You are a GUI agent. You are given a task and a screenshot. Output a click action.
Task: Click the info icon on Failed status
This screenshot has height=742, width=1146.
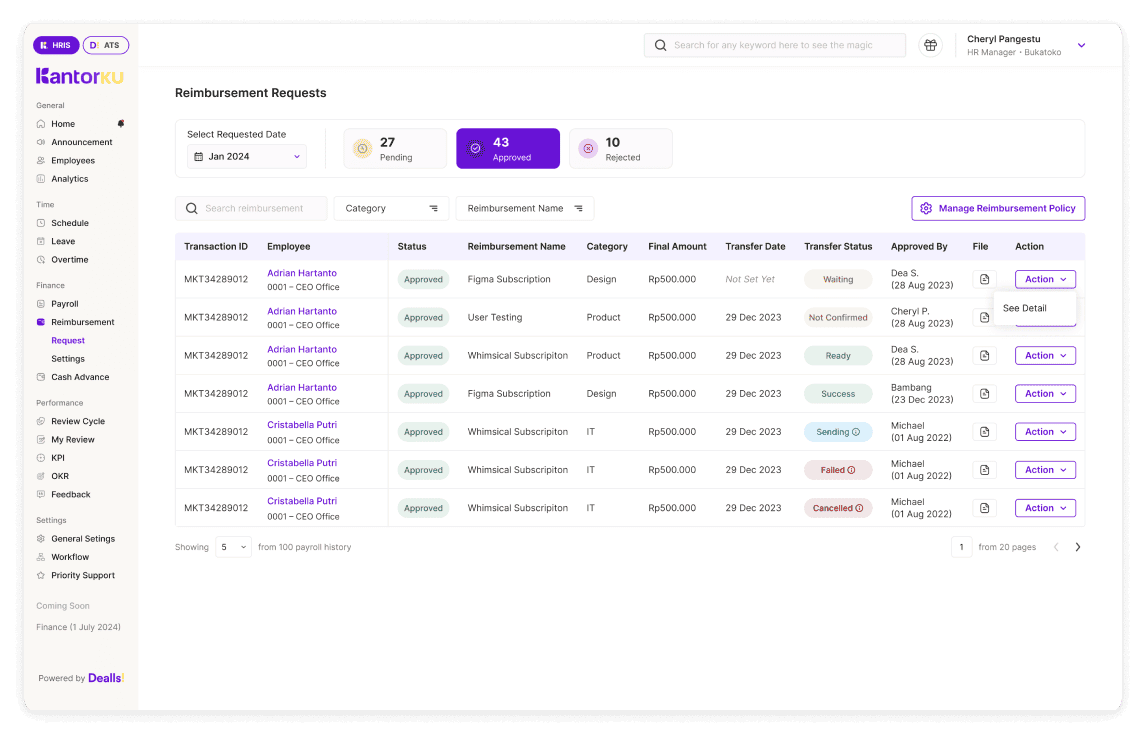(x=852, y=470)
